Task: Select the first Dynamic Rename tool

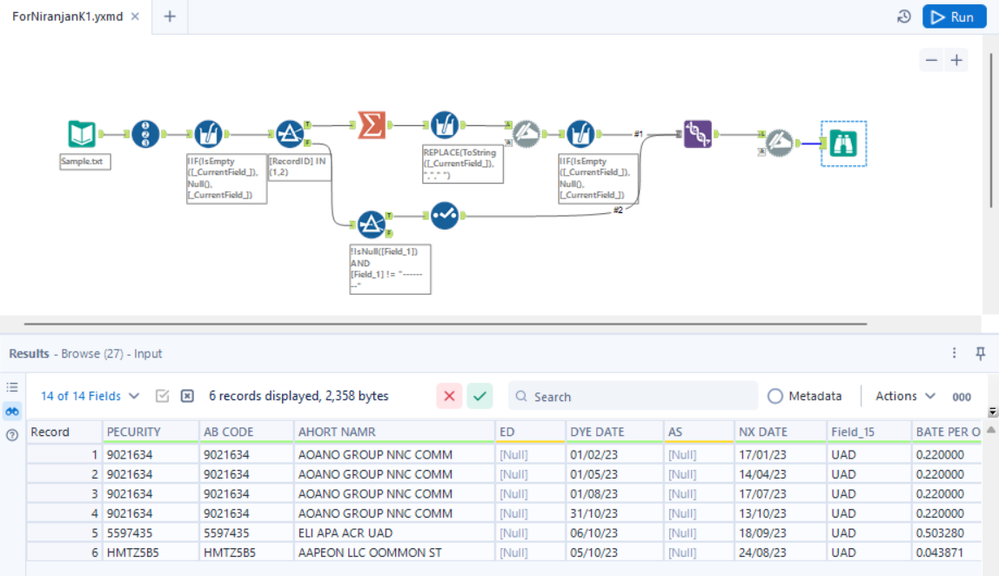Action: point(526,134)
